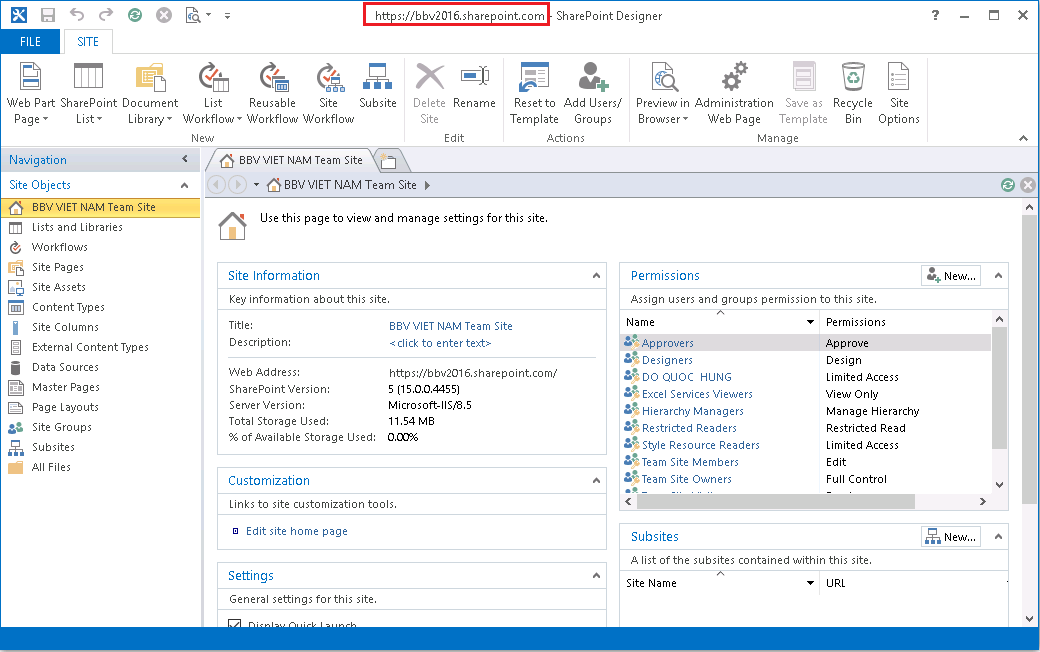This screenshot has width=1040, height=652.
Task: Click the Permissions list horizontal scrollbar
Action: (x=775, y=501)
